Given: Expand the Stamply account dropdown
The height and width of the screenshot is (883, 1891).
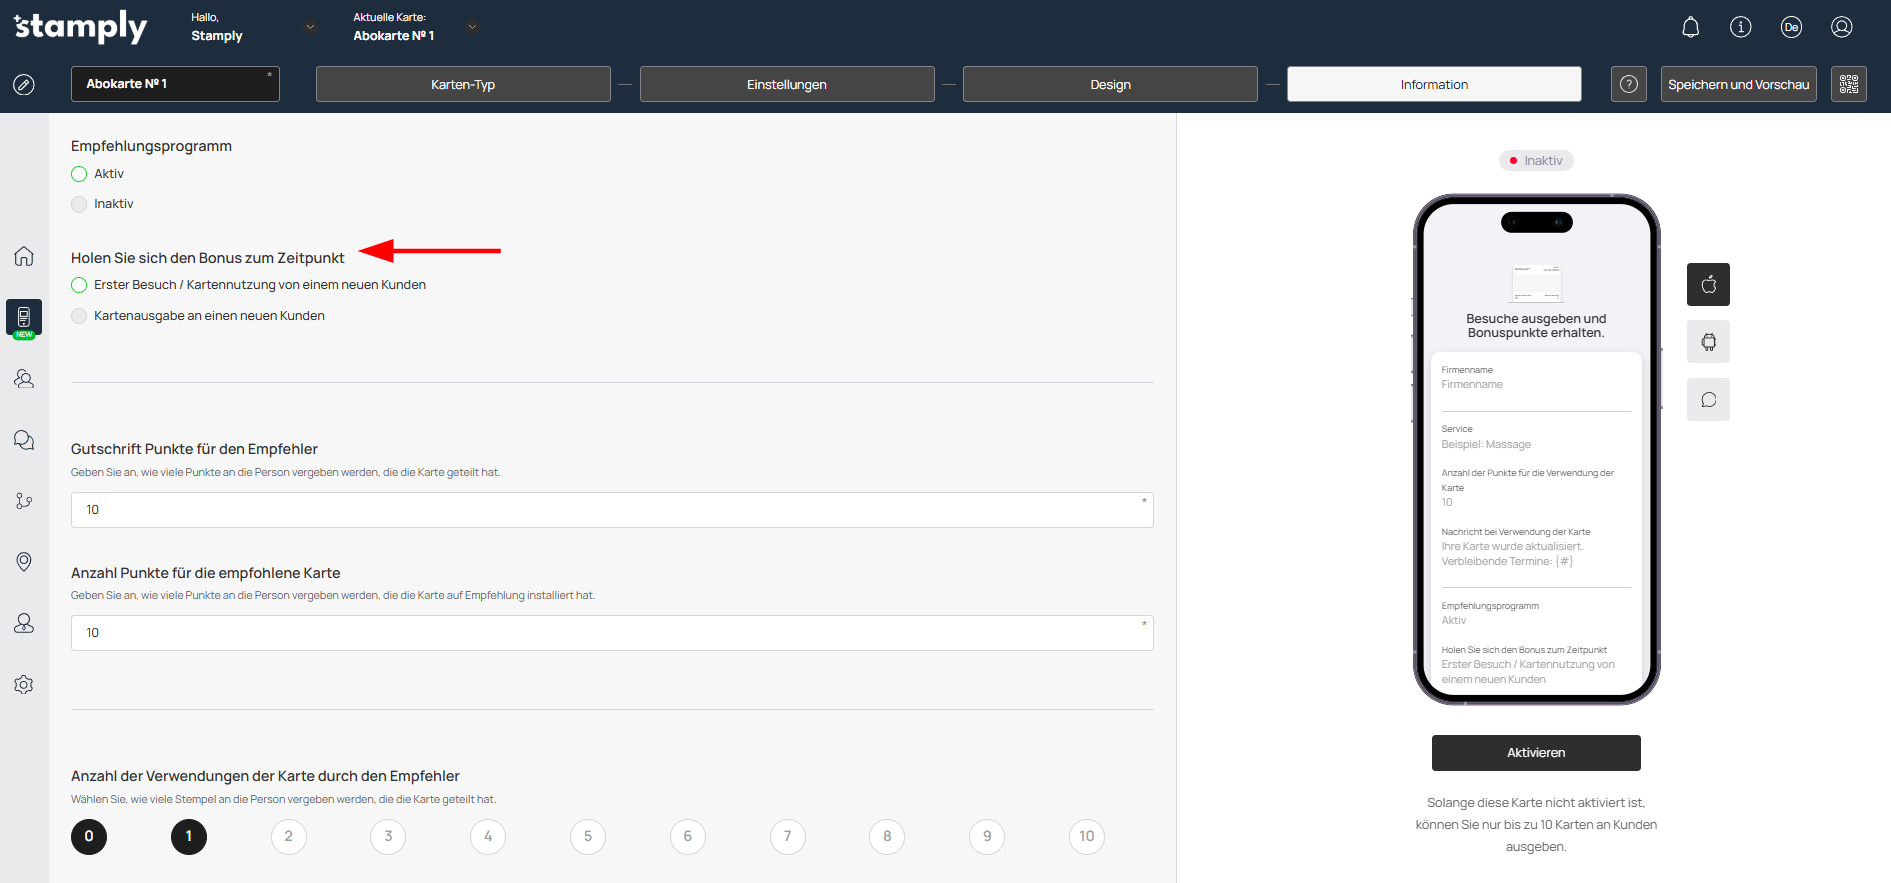Looking at the screenshot, I should pos(310,27).
